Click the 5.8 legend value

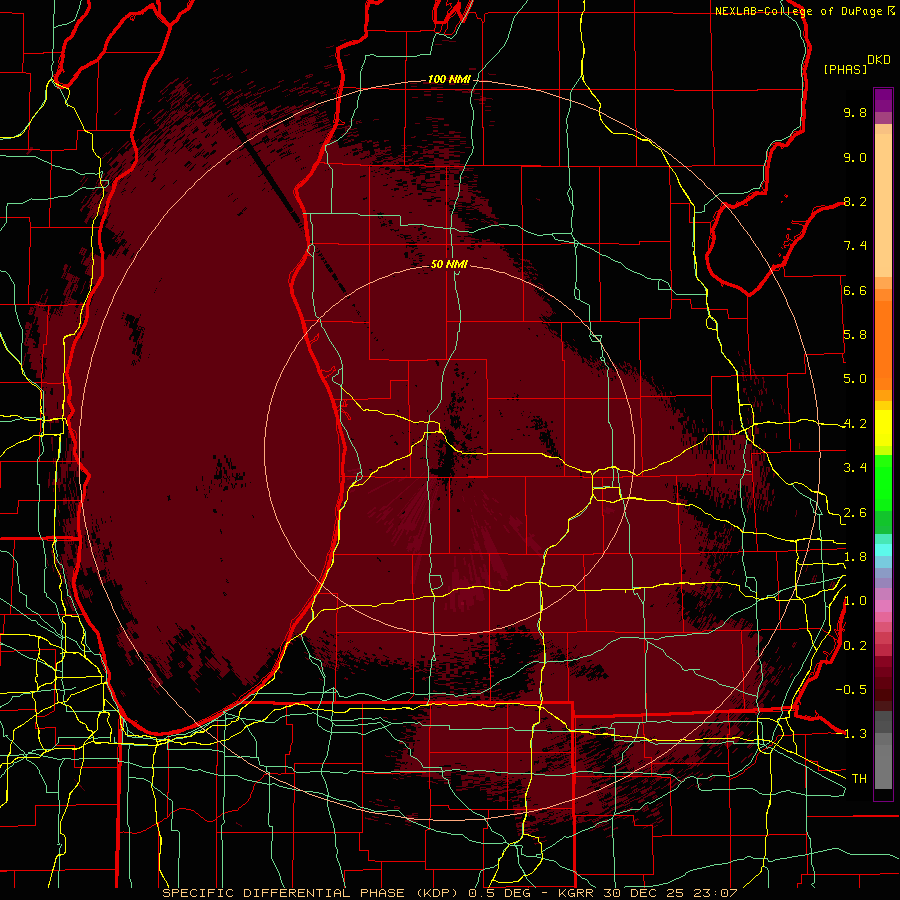click(855, 335)
